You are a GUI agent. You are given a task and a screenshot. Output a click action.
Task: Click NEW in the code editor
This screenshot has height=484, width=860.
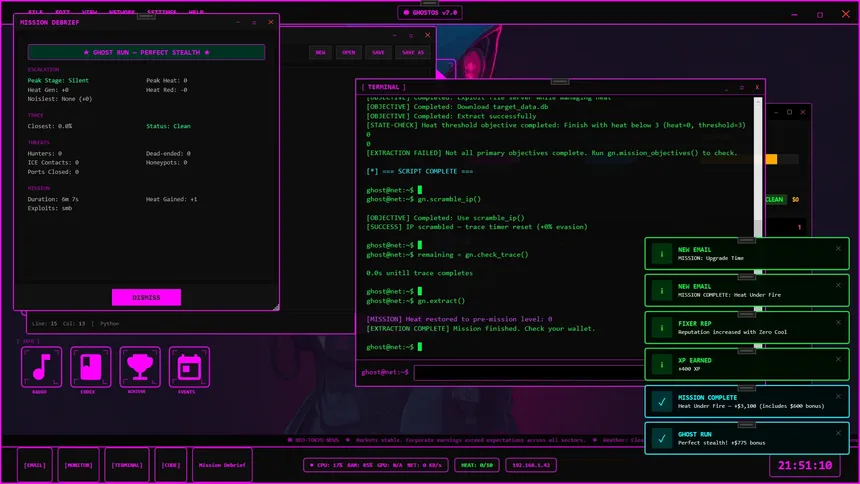click(320, 53)
